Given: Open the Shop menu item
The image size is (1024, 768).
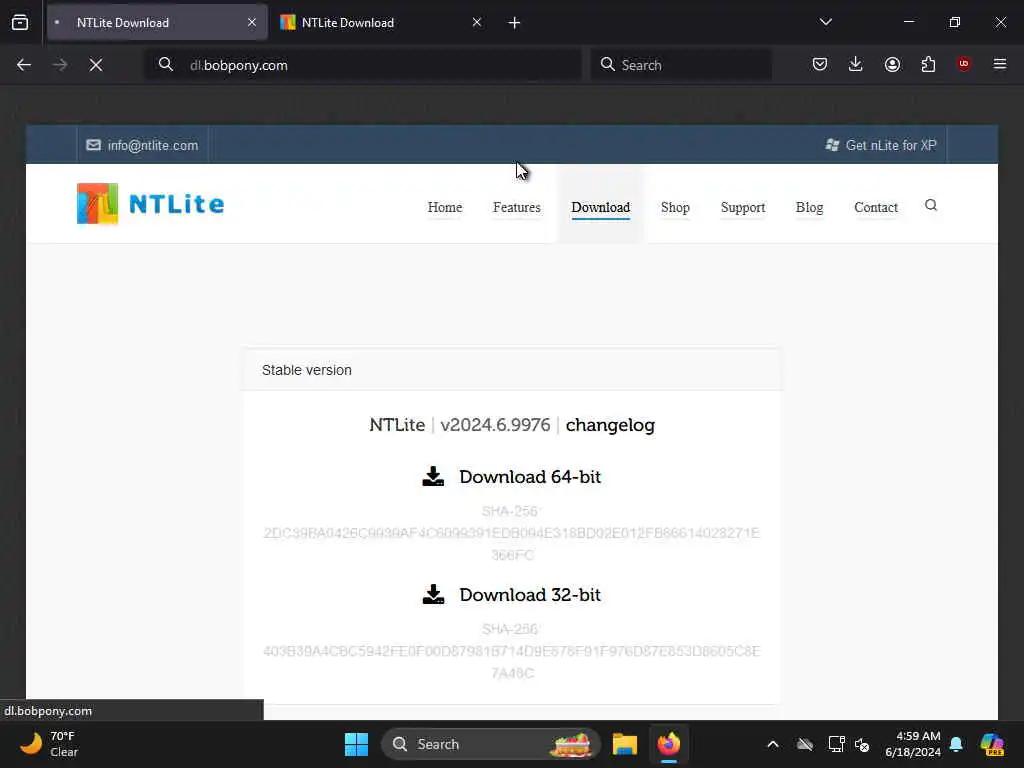Looking at the screenshot, I should tap(675, 207).
